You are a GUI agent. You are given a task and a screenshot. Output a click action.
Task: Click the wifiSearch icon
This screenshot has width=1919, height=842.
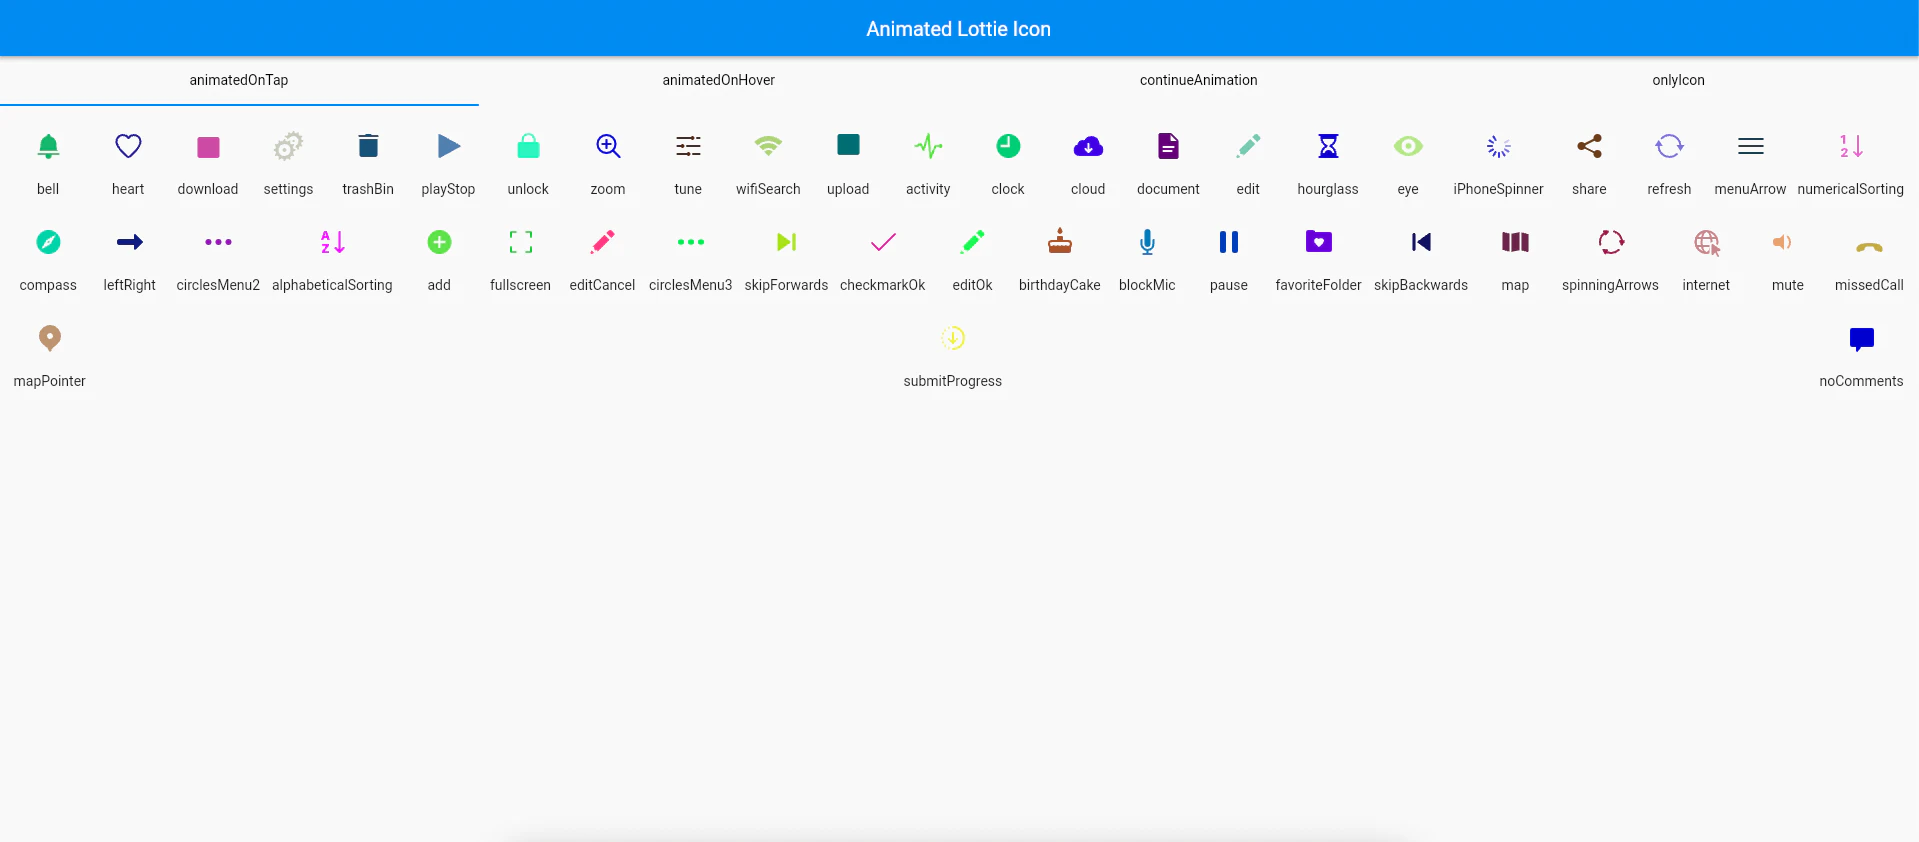coord(768,146)
